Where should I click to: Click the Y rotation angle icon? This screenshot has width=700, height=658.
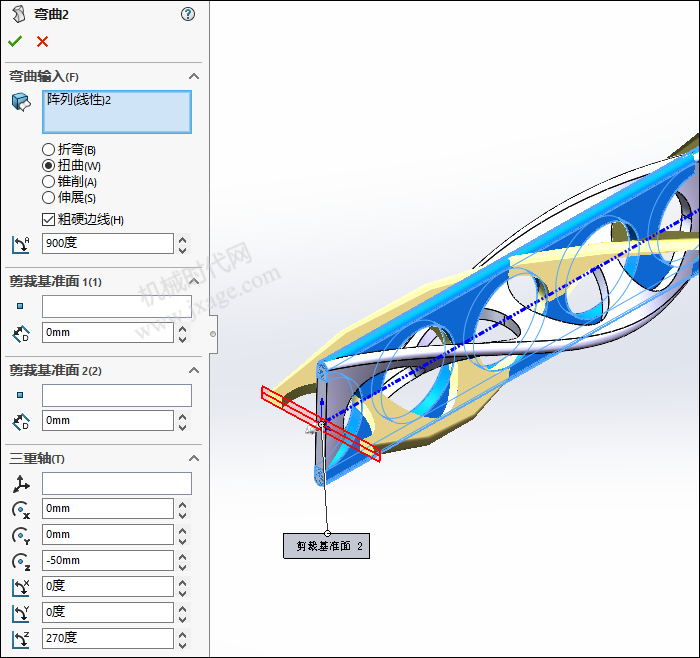pos(21,613)
